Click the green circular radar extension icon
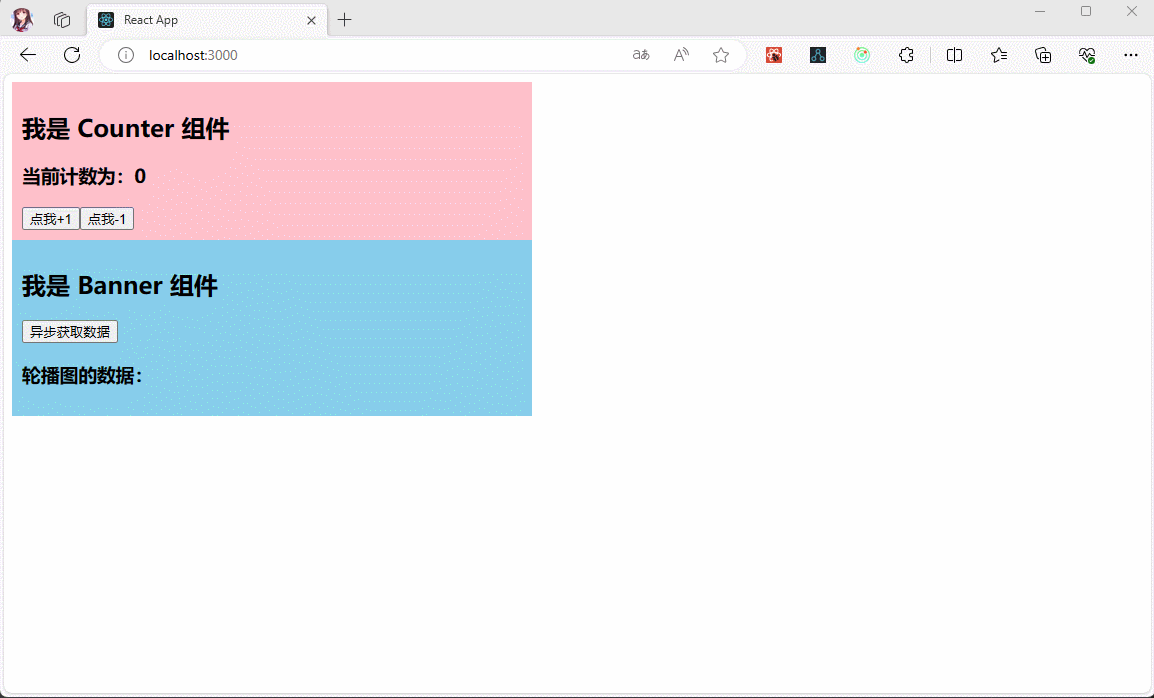 click(x=862, y=55)
